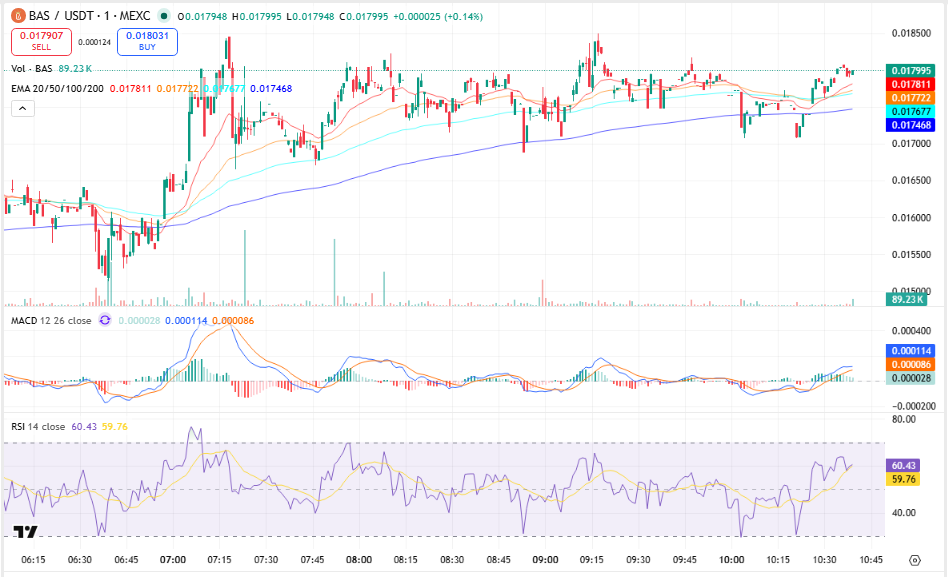Click the 0.015500 price scale label
Viewport: 948px width, 577px height.
click(x=911, y=255)
